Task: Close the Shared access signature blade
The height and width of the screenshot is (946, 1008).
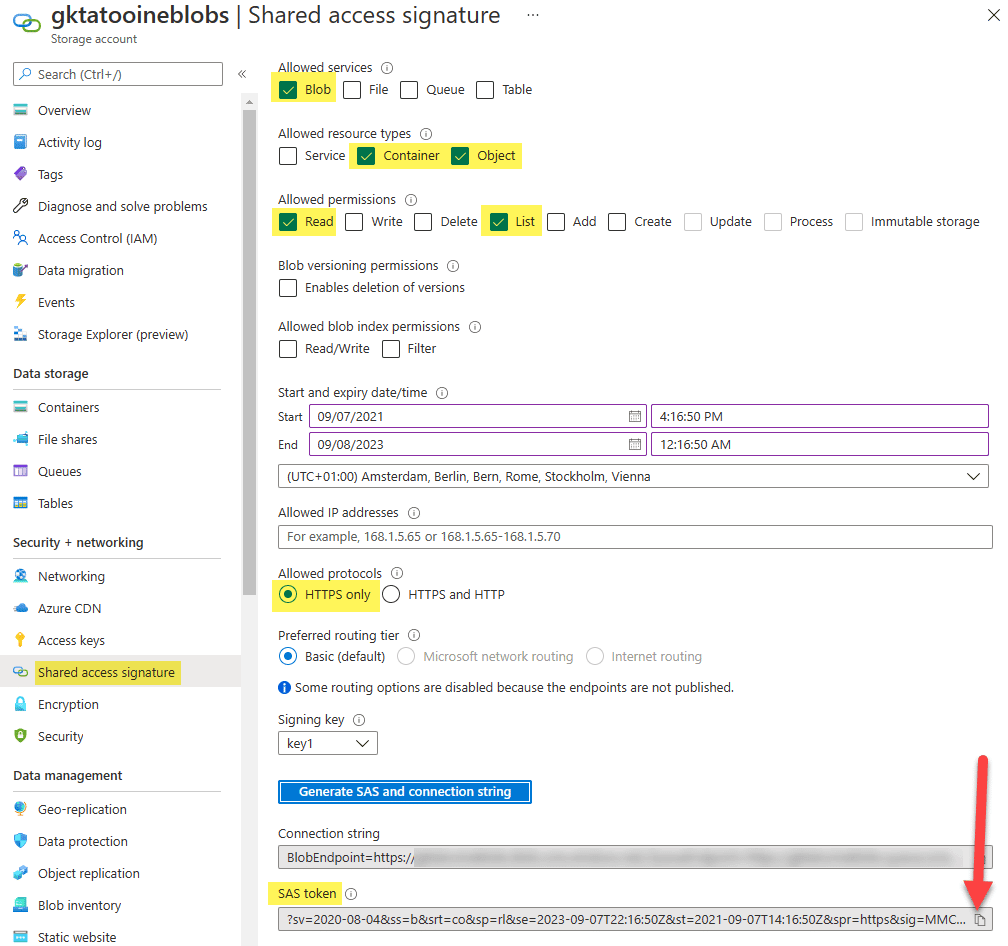Action: (x=993, y=15)
